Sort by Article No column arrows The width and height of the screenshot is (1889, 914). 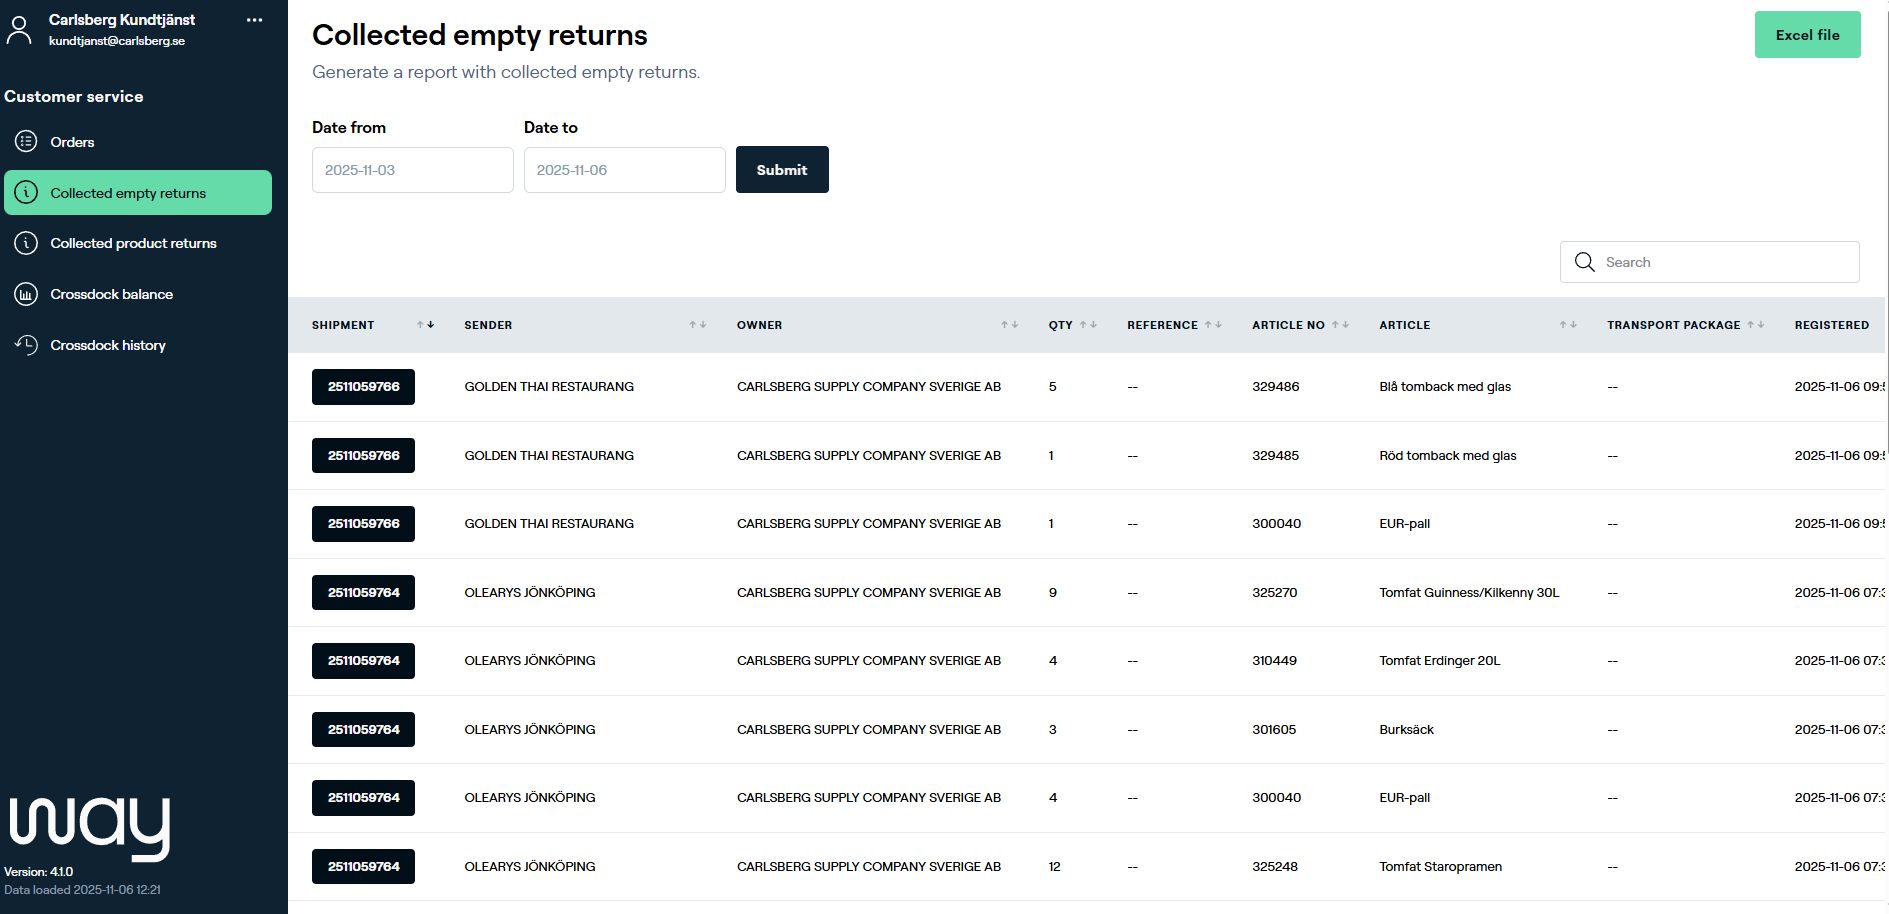1340,325
